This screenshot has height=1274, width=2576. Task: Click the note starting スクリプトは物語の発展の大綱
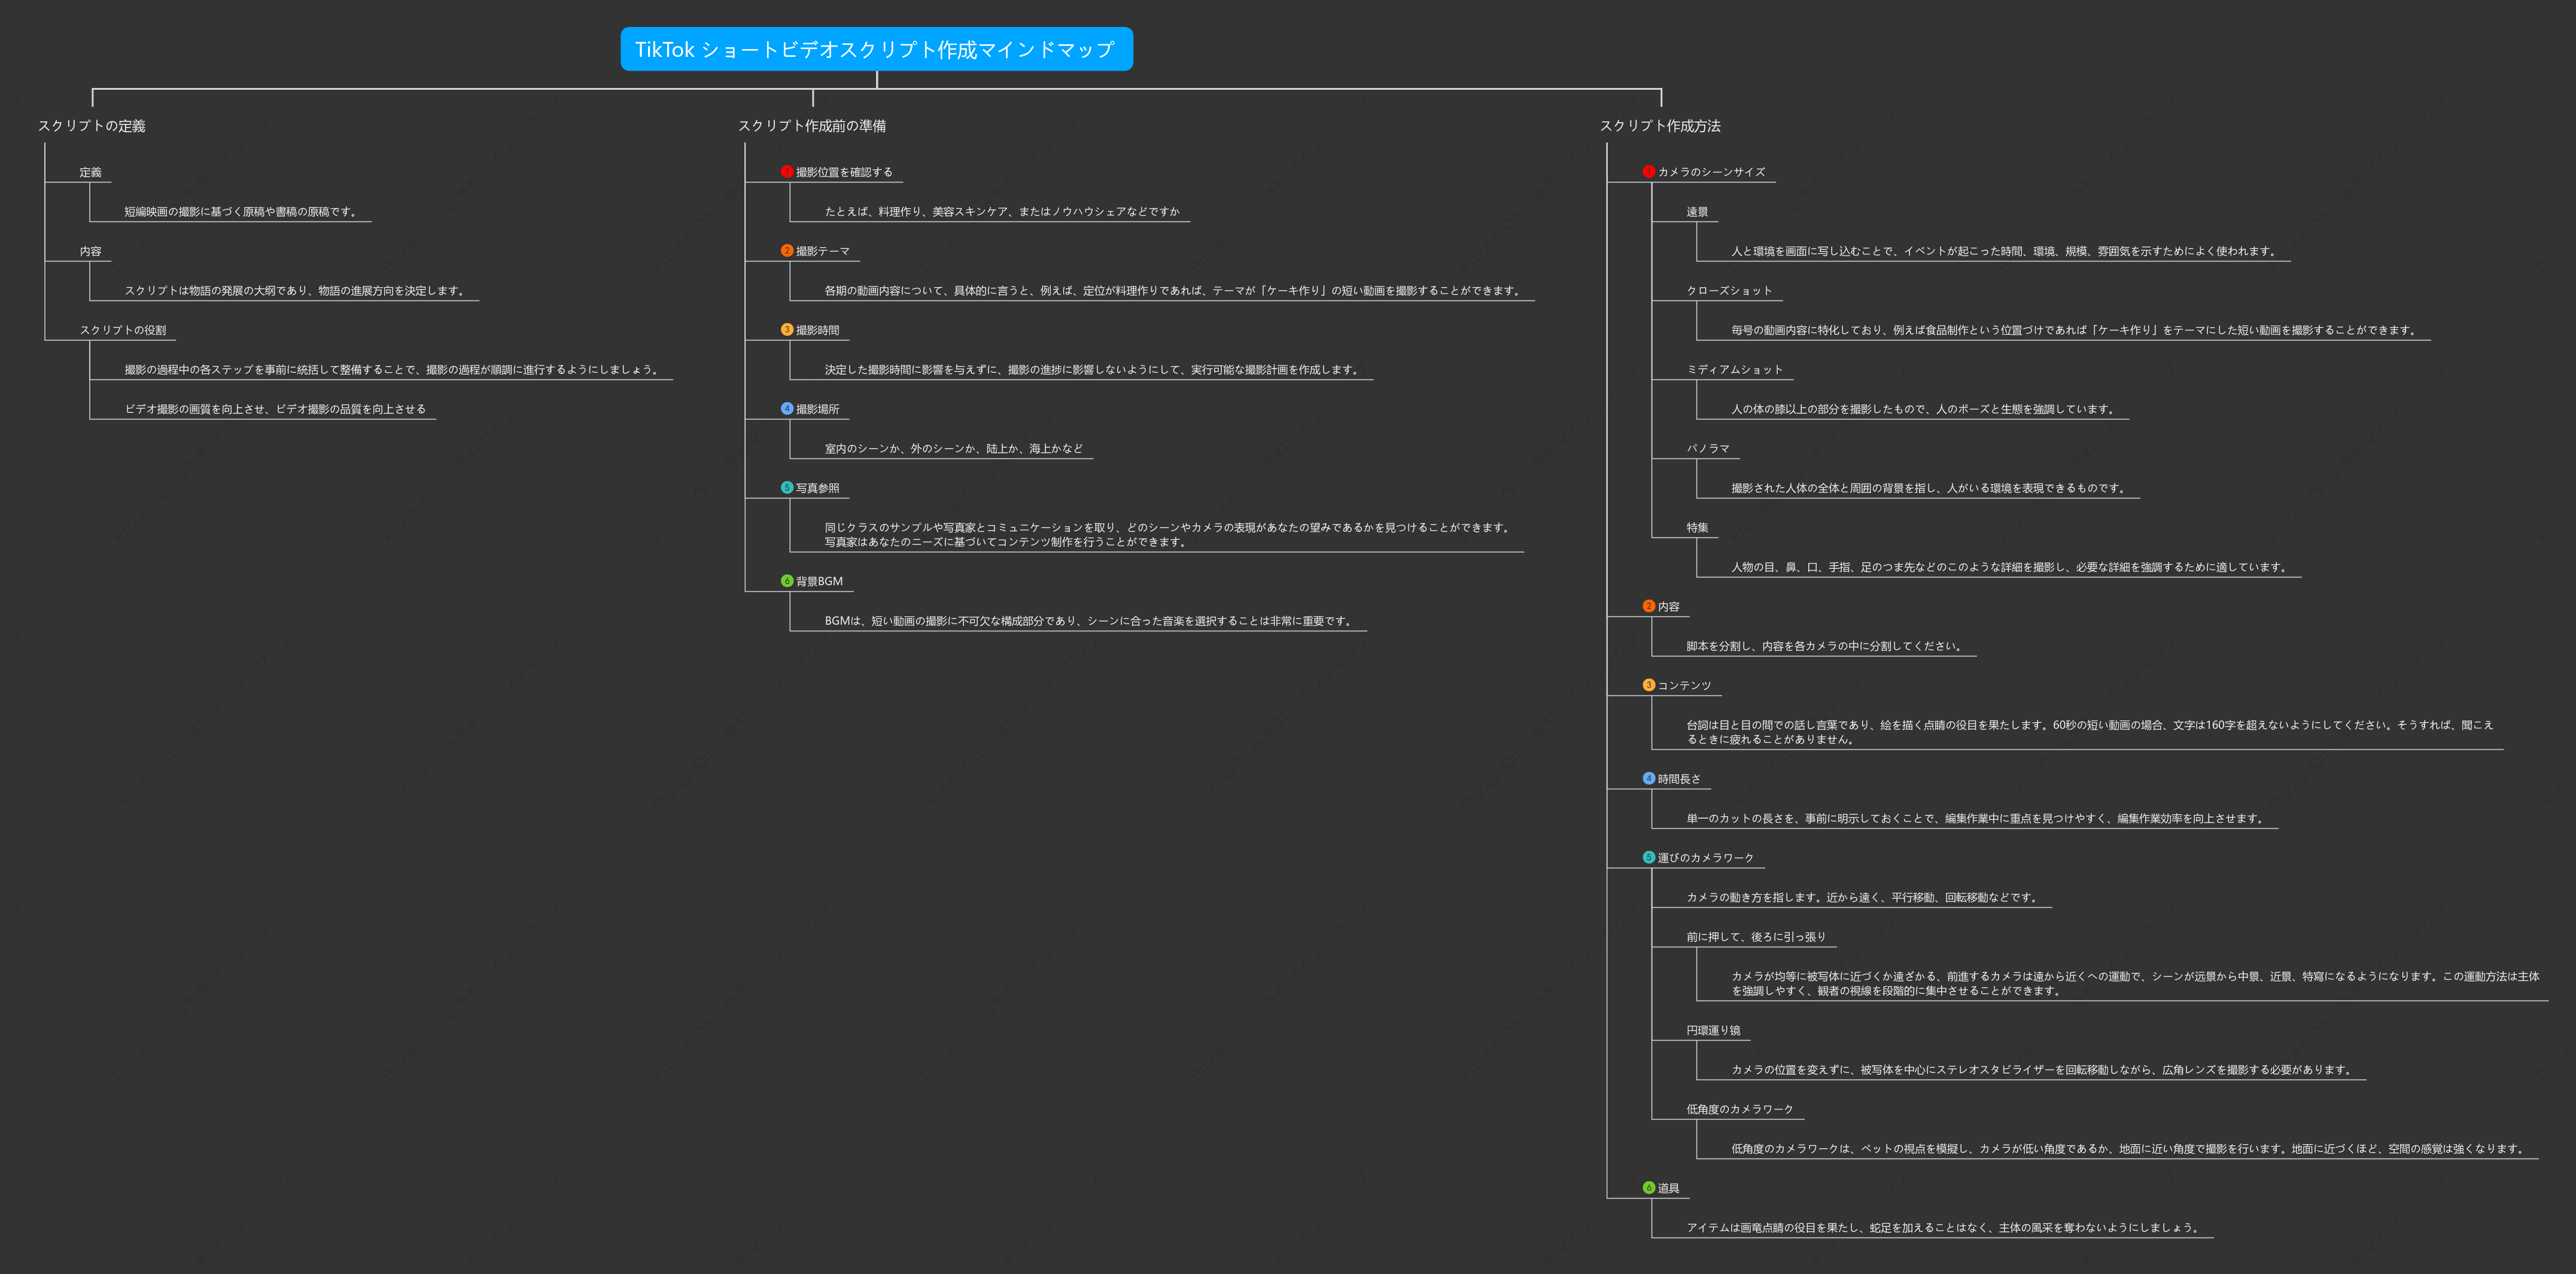(296, 291)
